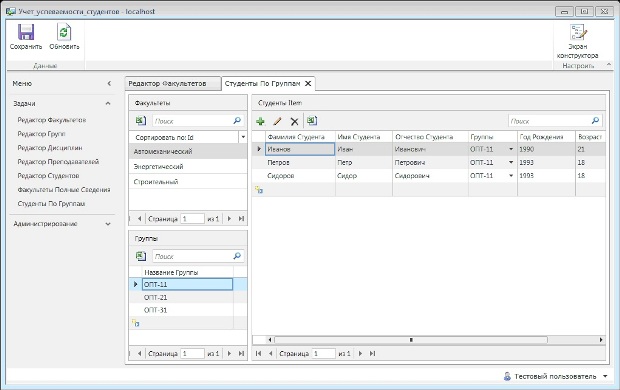Export Группы list to Excel

tap(141, 256)
